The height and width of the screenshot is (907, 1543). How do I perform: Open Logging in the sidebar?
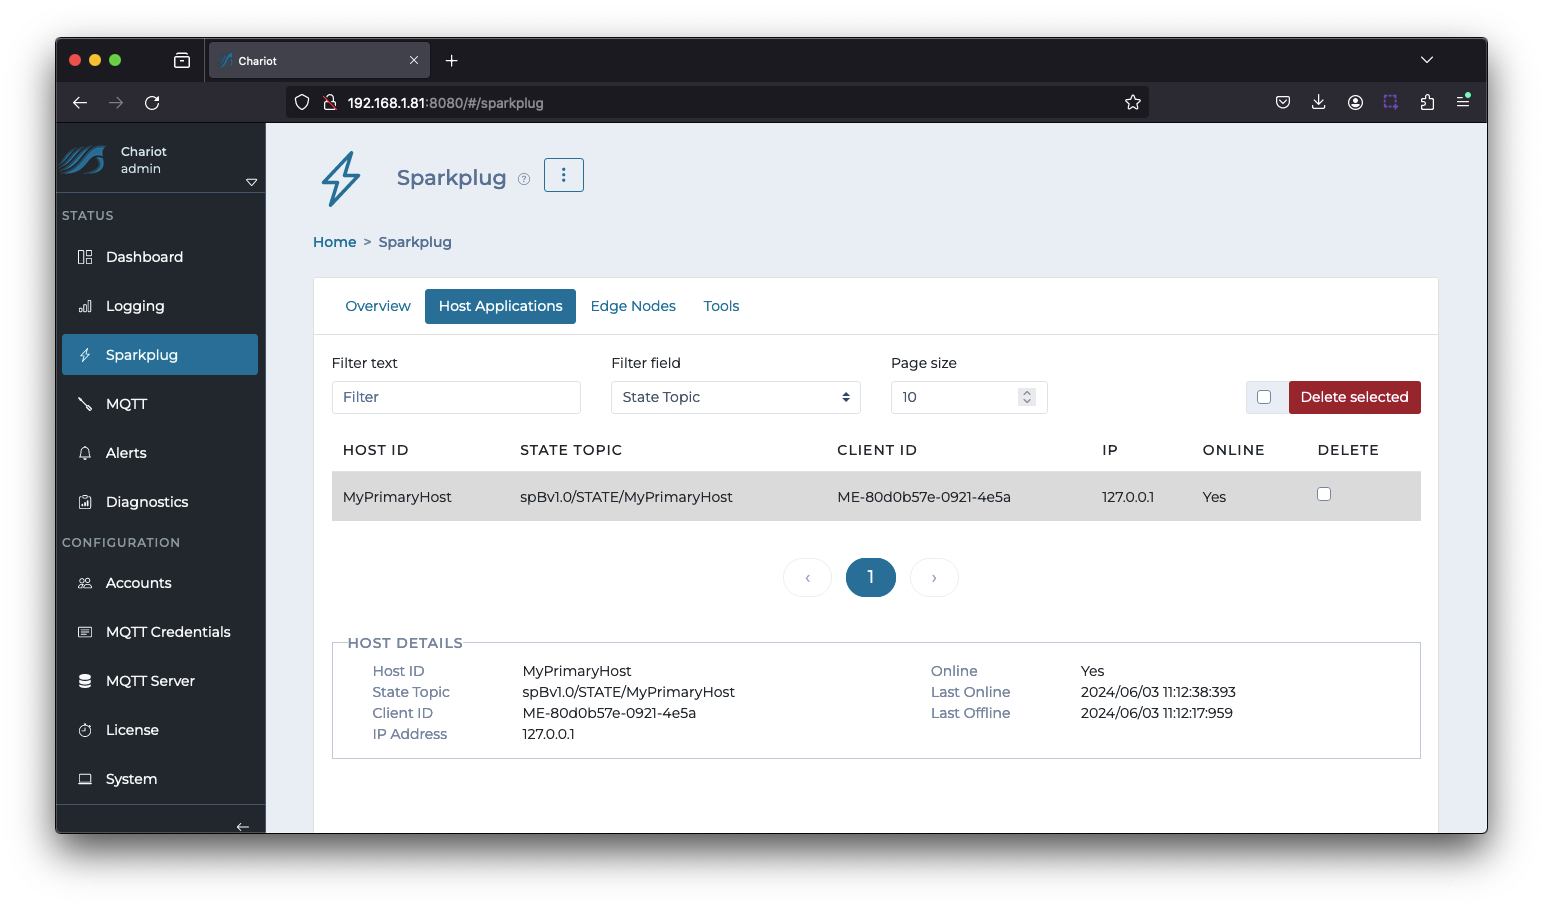[x=160, y=306]
